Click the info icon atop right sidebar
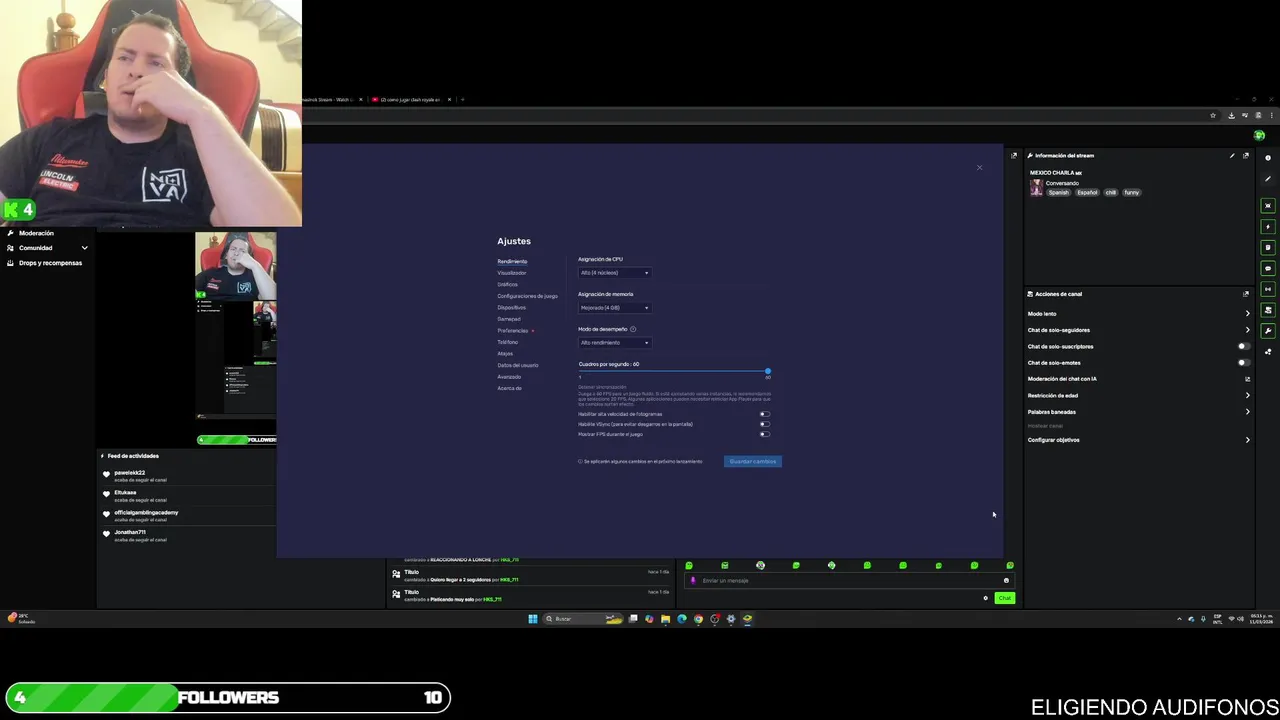Viewport: 1280px width, 720px height. 1268,158
